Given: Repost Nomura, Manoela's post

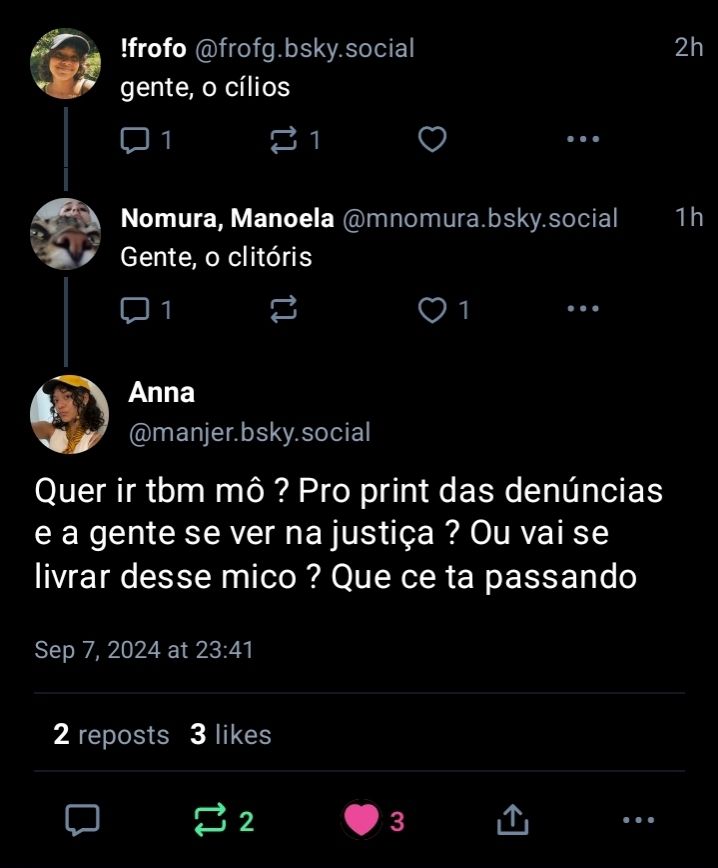Looking at the screenshot, I should 284,311.
